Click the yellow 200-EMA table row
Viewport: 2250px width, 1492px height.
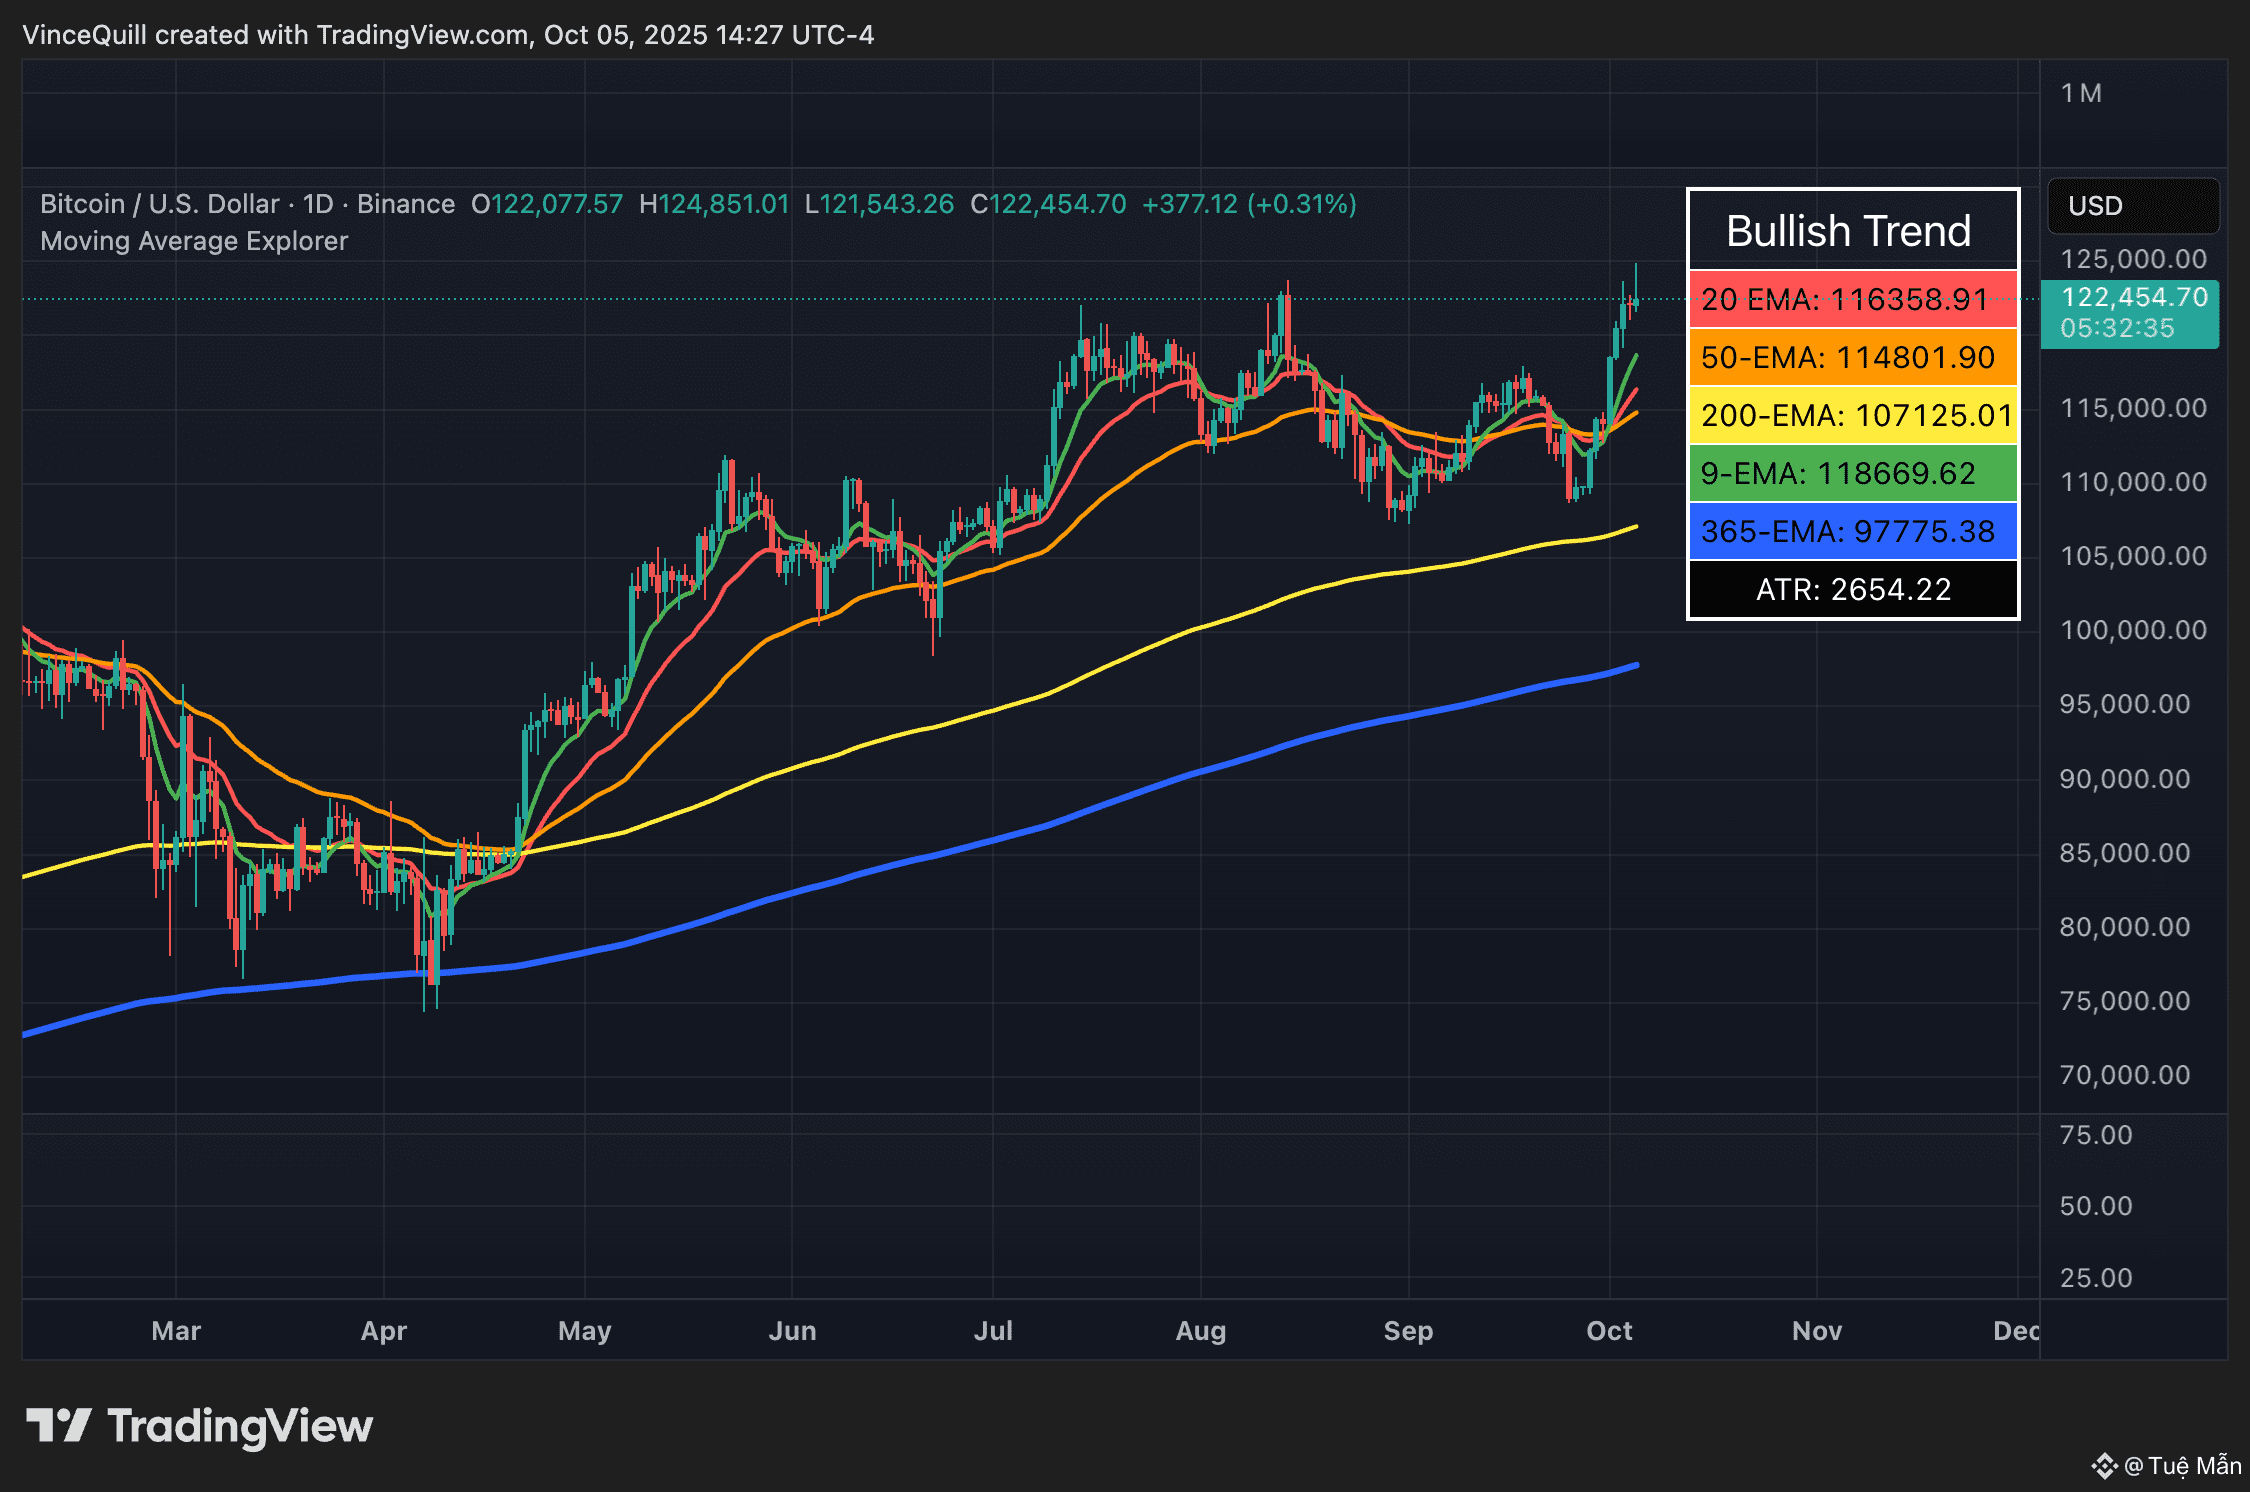click(1852, 415)
